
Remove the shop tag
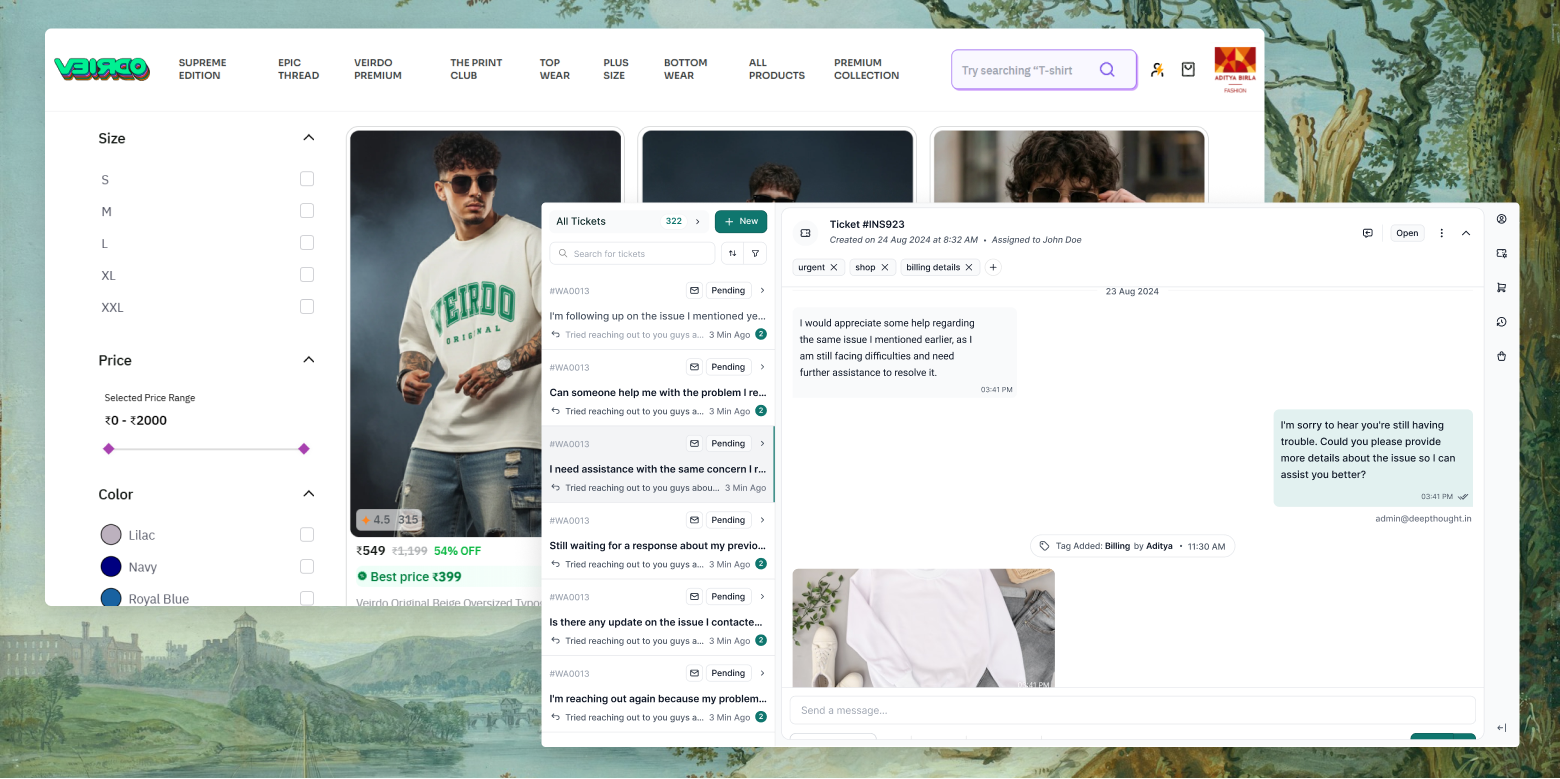click(885, 268)
